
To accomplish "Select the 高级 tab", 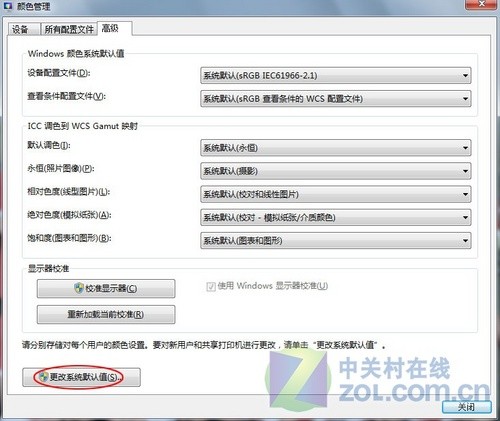I will coord(115,28).
